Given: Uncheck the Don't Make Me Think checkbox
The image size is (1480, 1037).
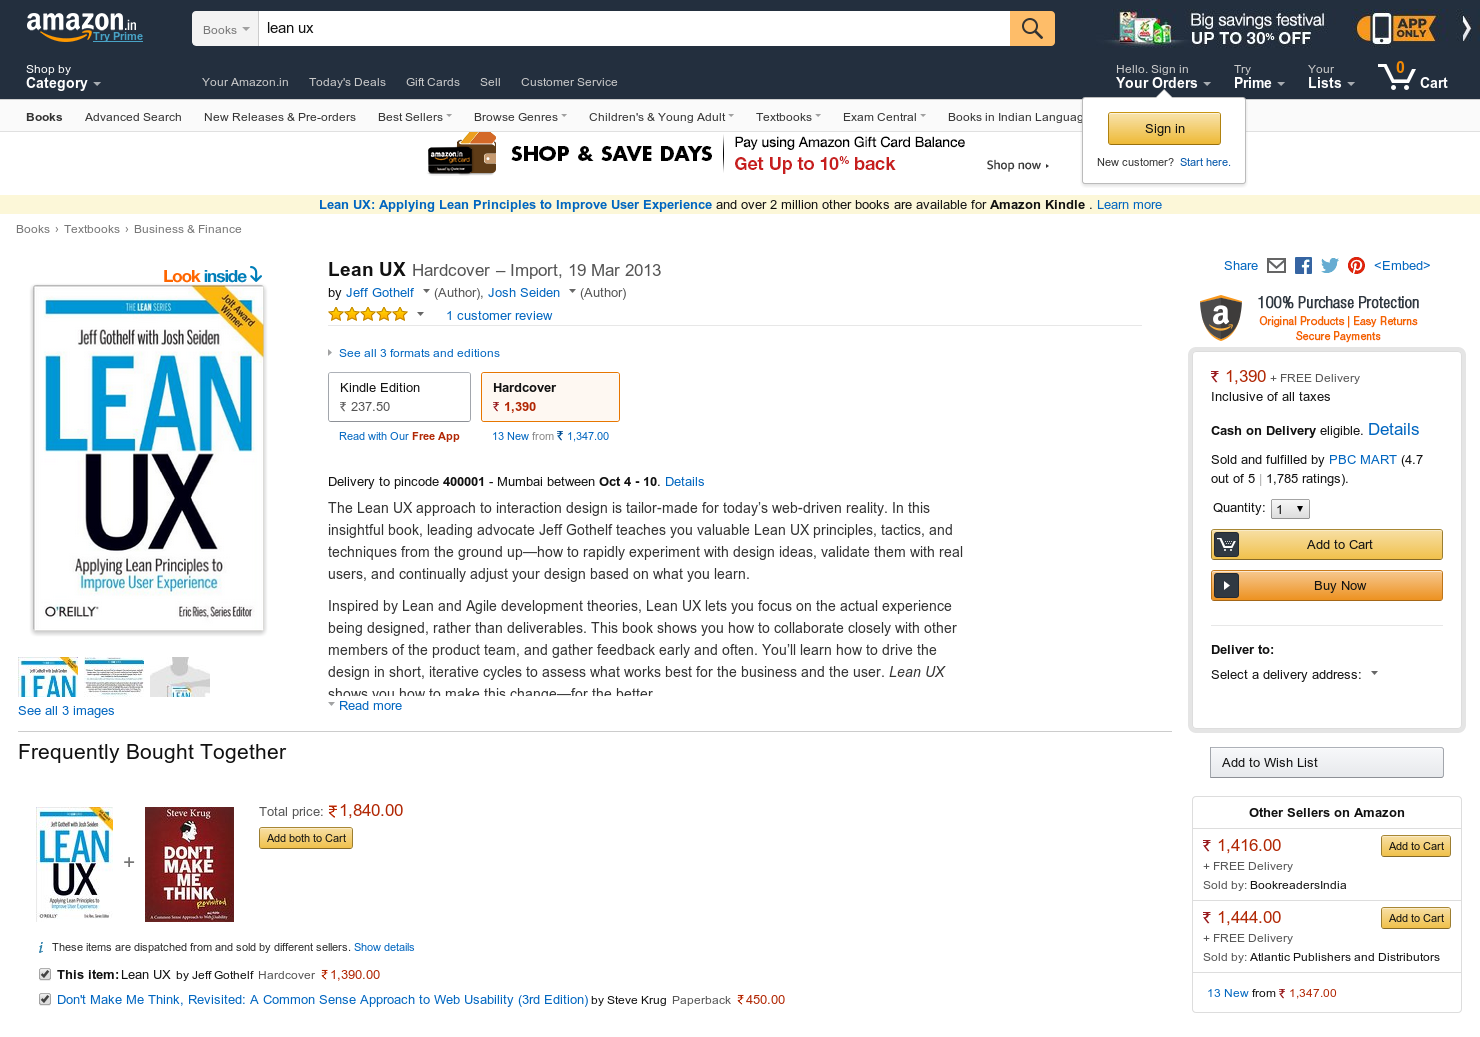Looking at the screenshot, I should (45, 999).
